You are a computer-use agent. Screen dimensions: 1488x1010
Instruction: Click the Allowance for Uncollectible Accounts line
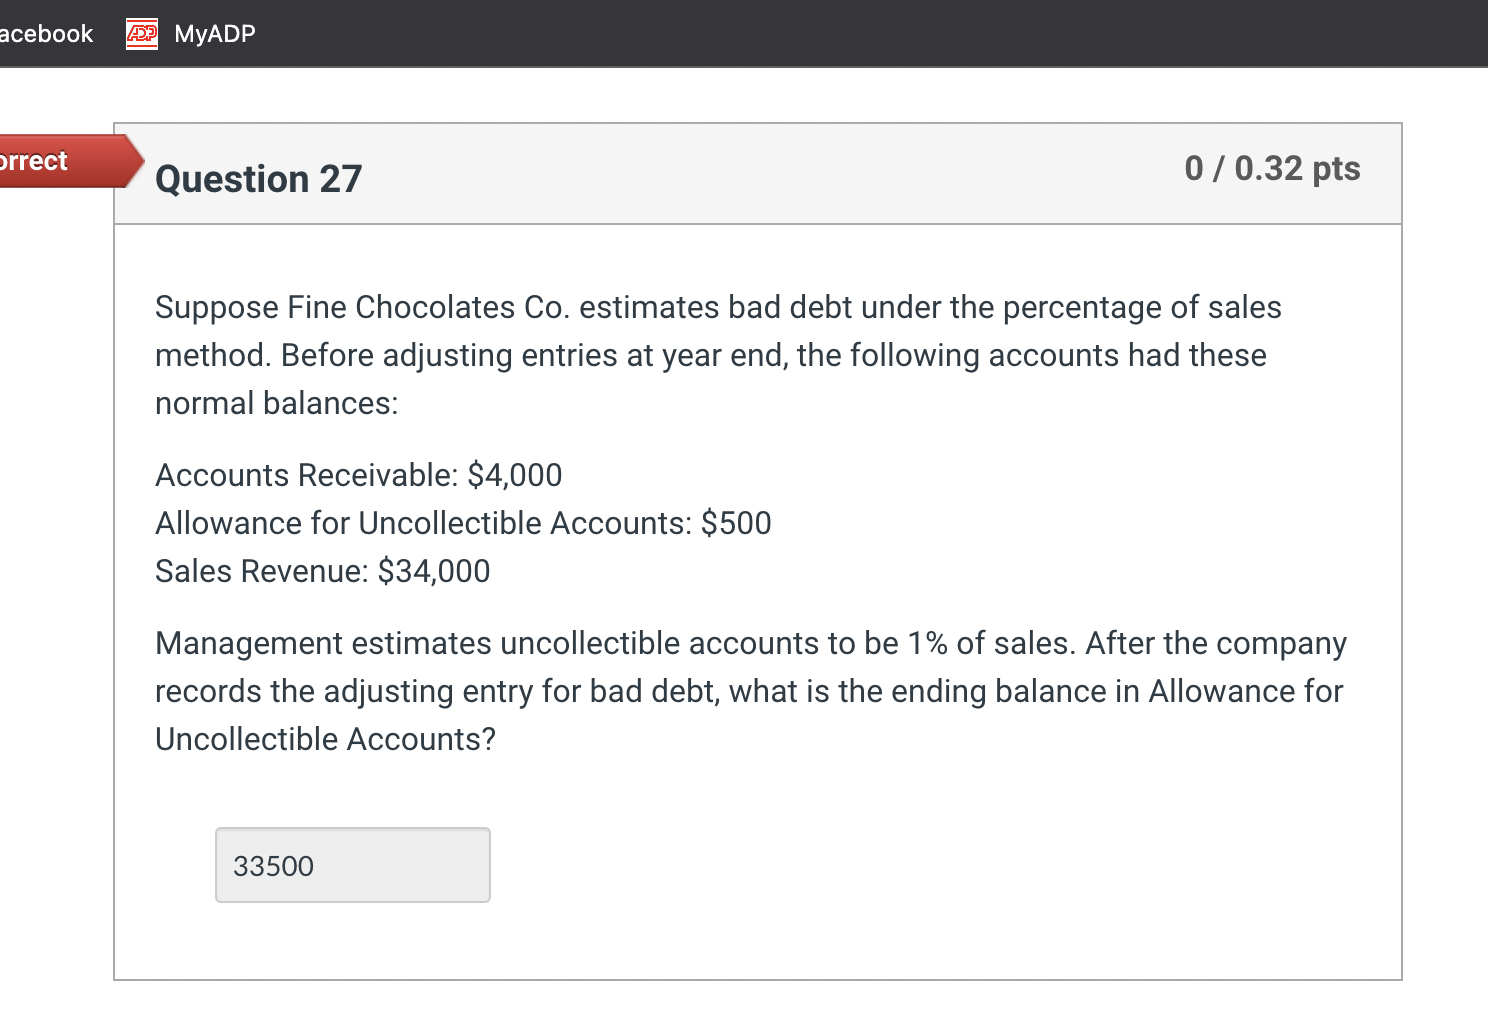(x=463, y=523)
